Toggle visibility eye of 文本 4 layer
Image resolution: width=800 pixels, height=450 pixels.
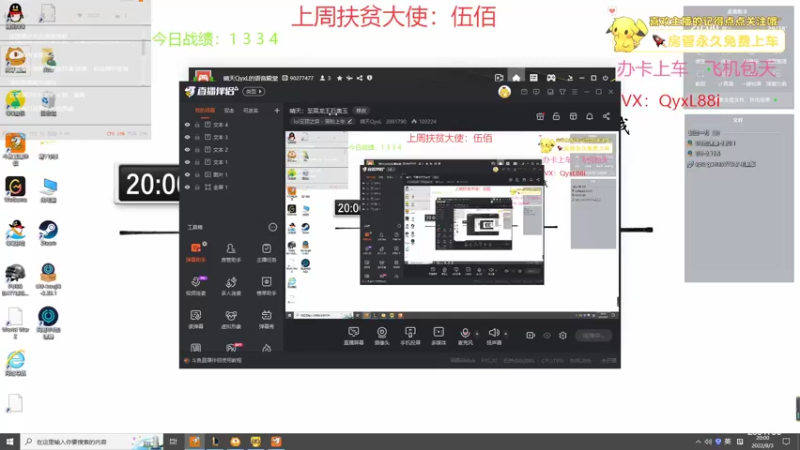[187, 124]
